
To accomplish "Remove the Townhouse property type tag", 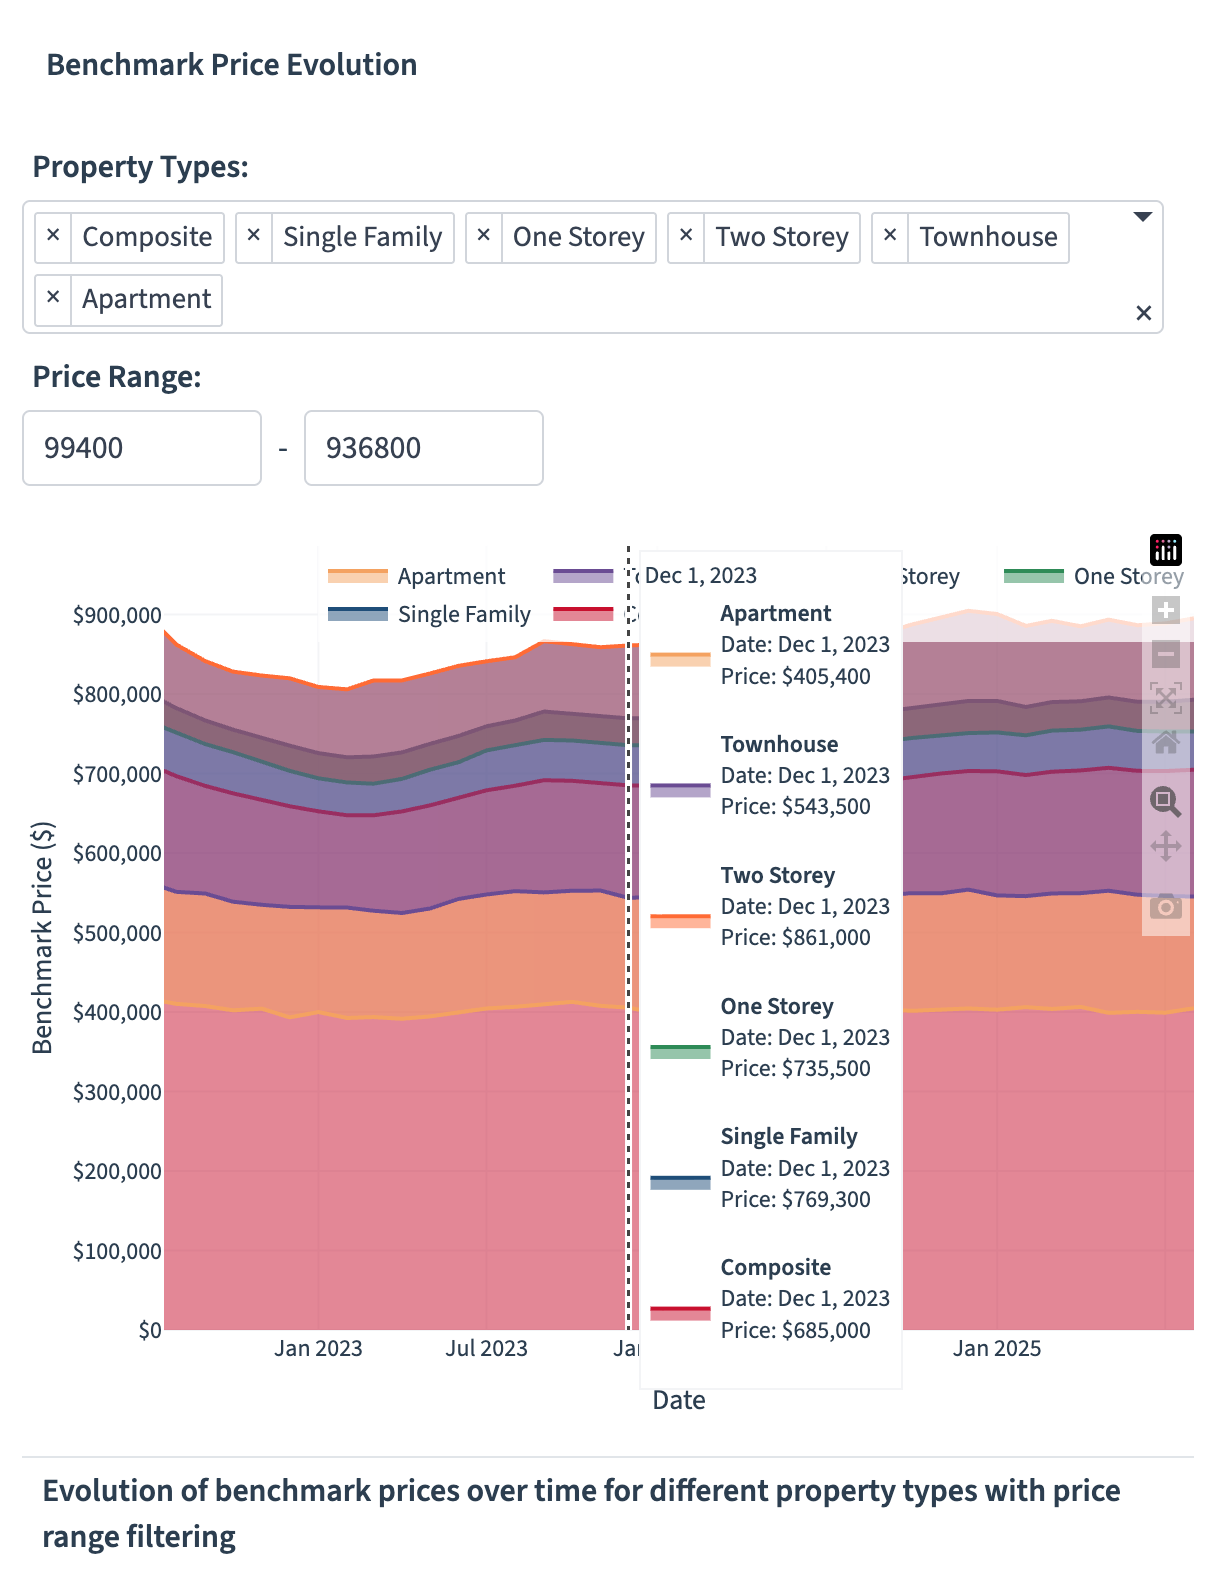I will coord(890,236).
